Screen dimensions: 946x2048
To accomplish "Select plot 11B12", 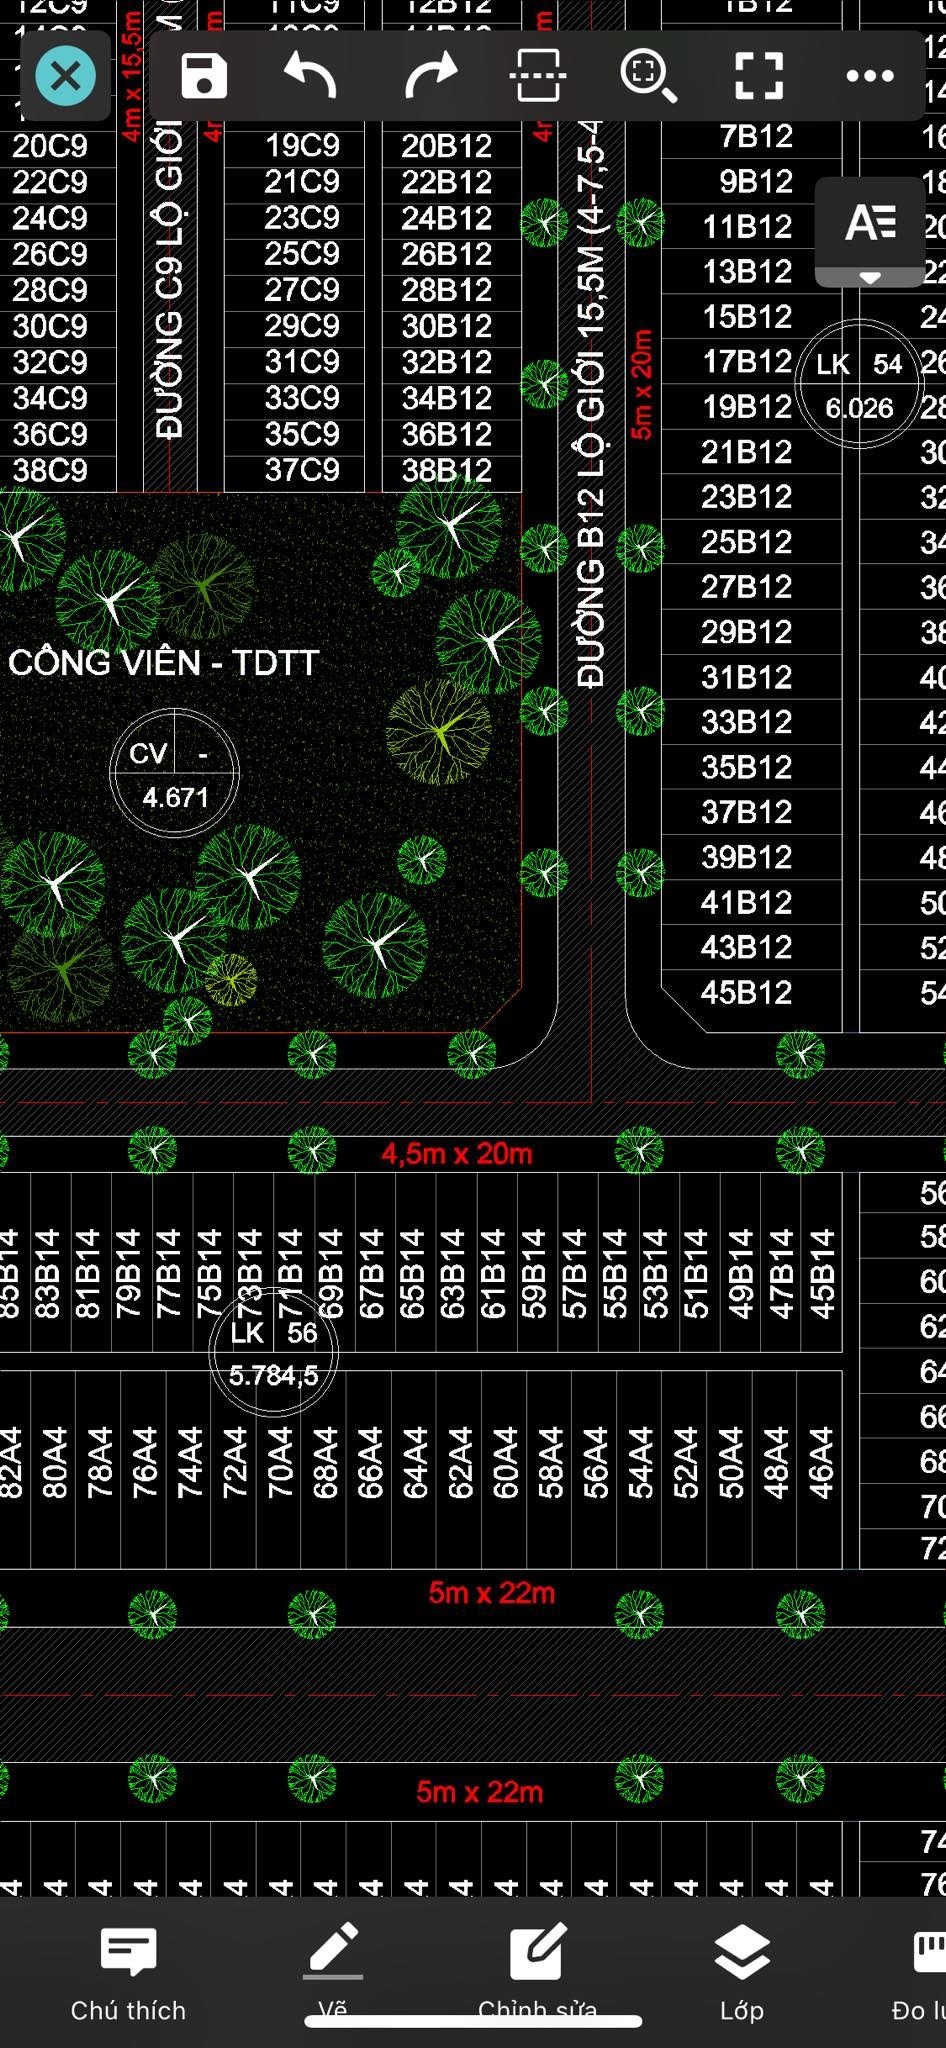I will tap(748, 228).
